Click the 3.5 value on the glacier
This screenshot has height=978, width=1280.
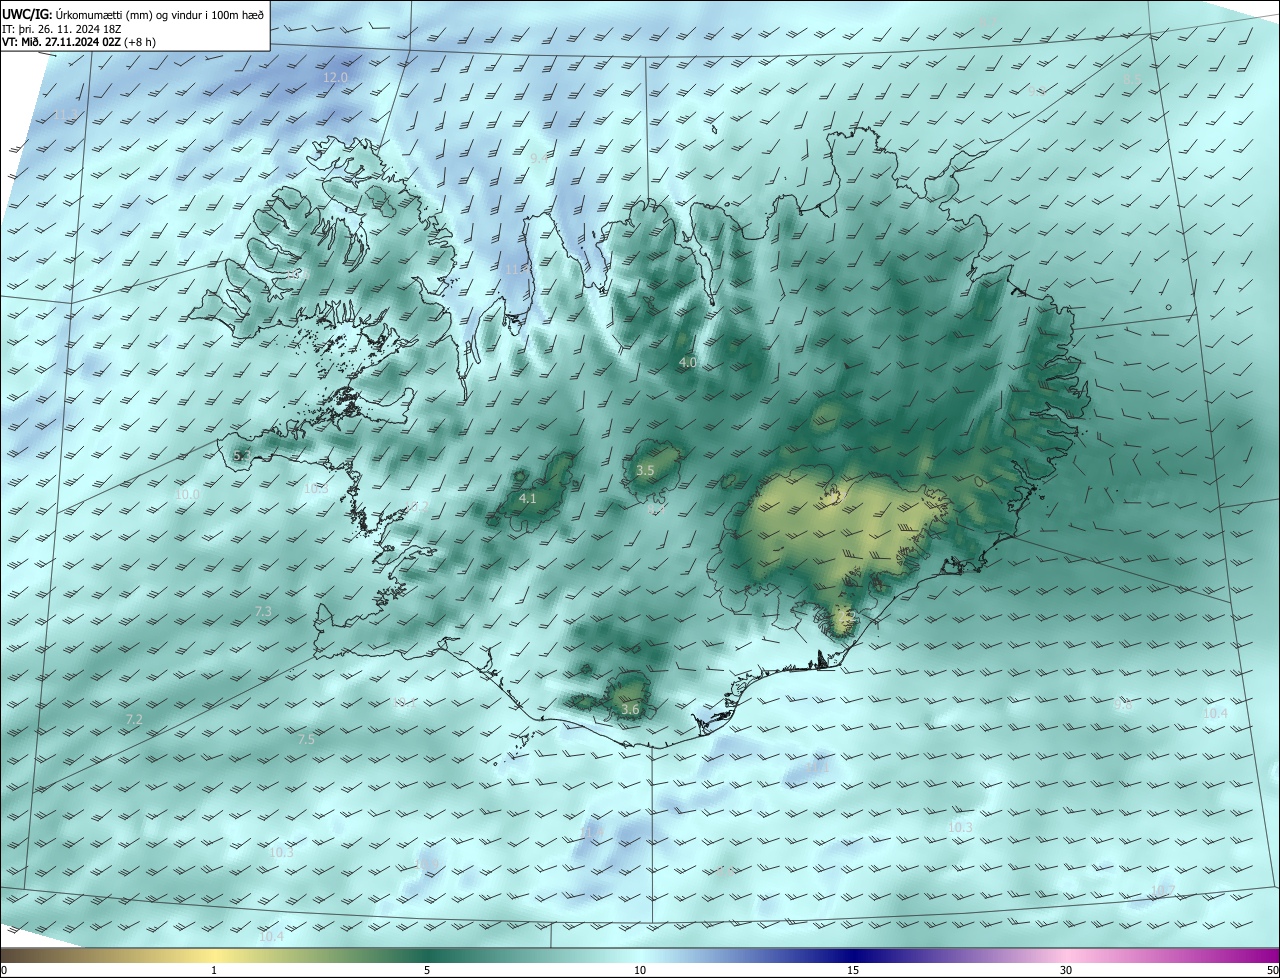coord(645,470)
